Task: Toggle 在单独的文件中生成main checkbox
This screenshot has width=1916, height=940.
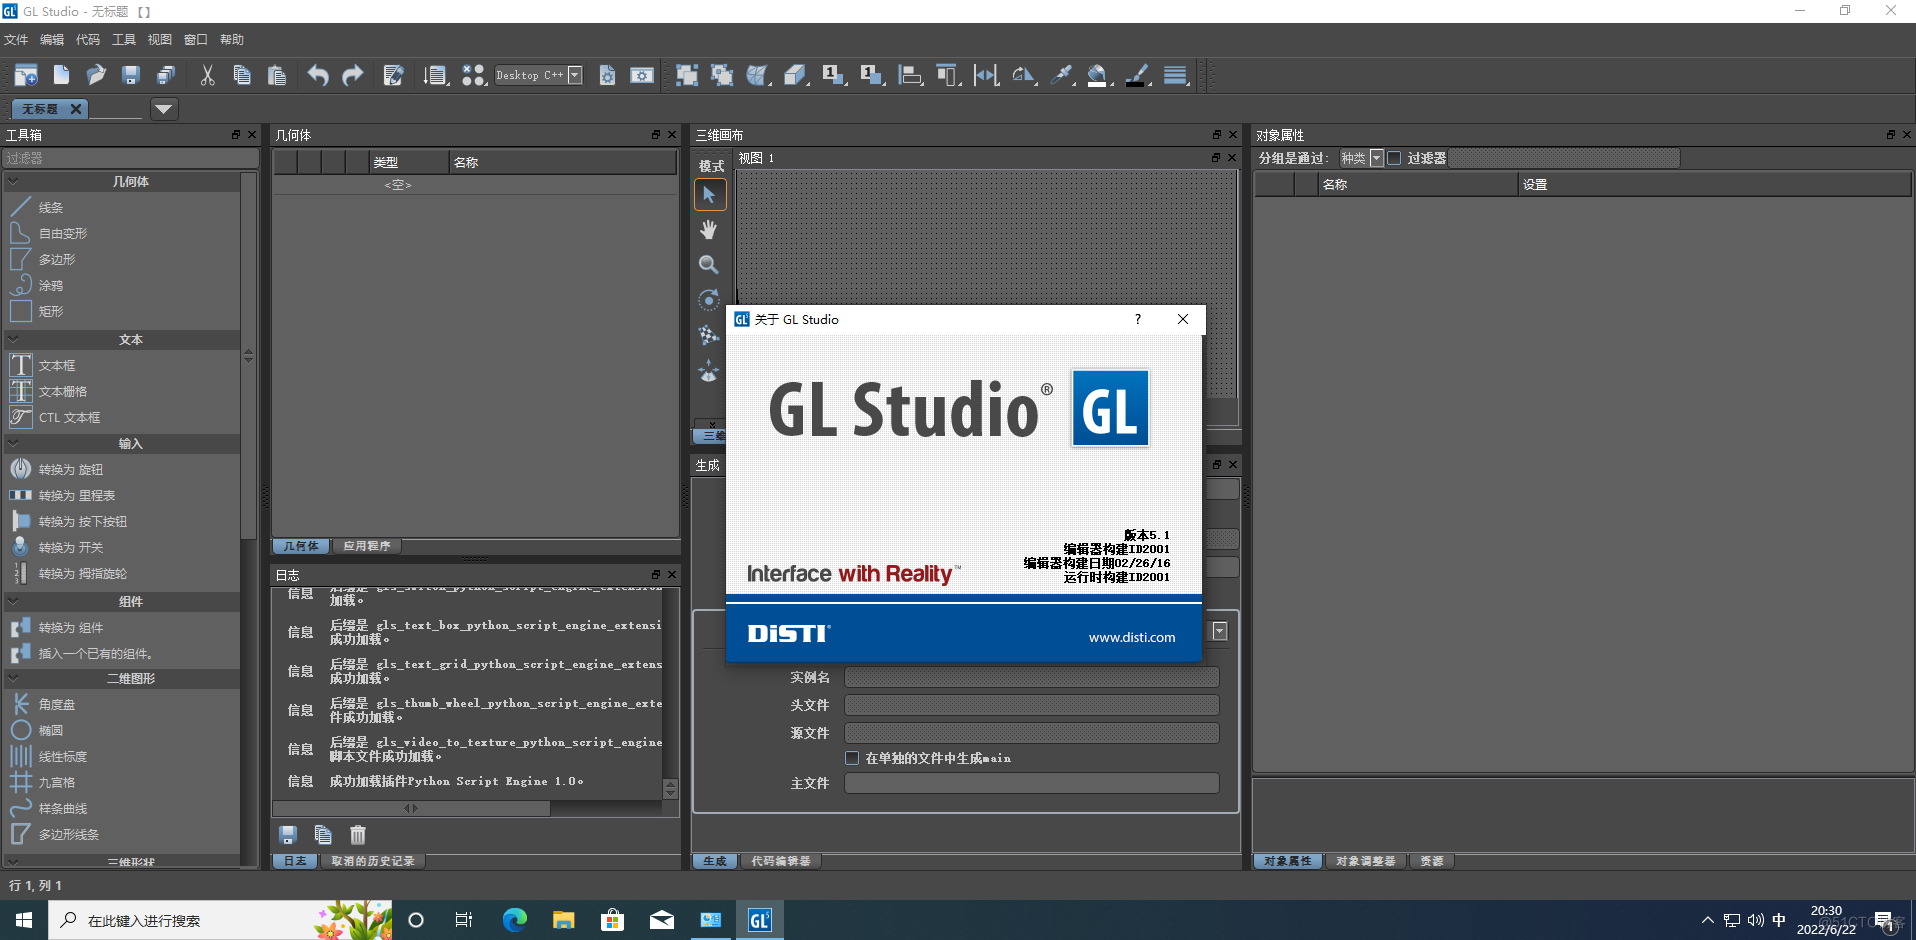Action: point(852,758)
